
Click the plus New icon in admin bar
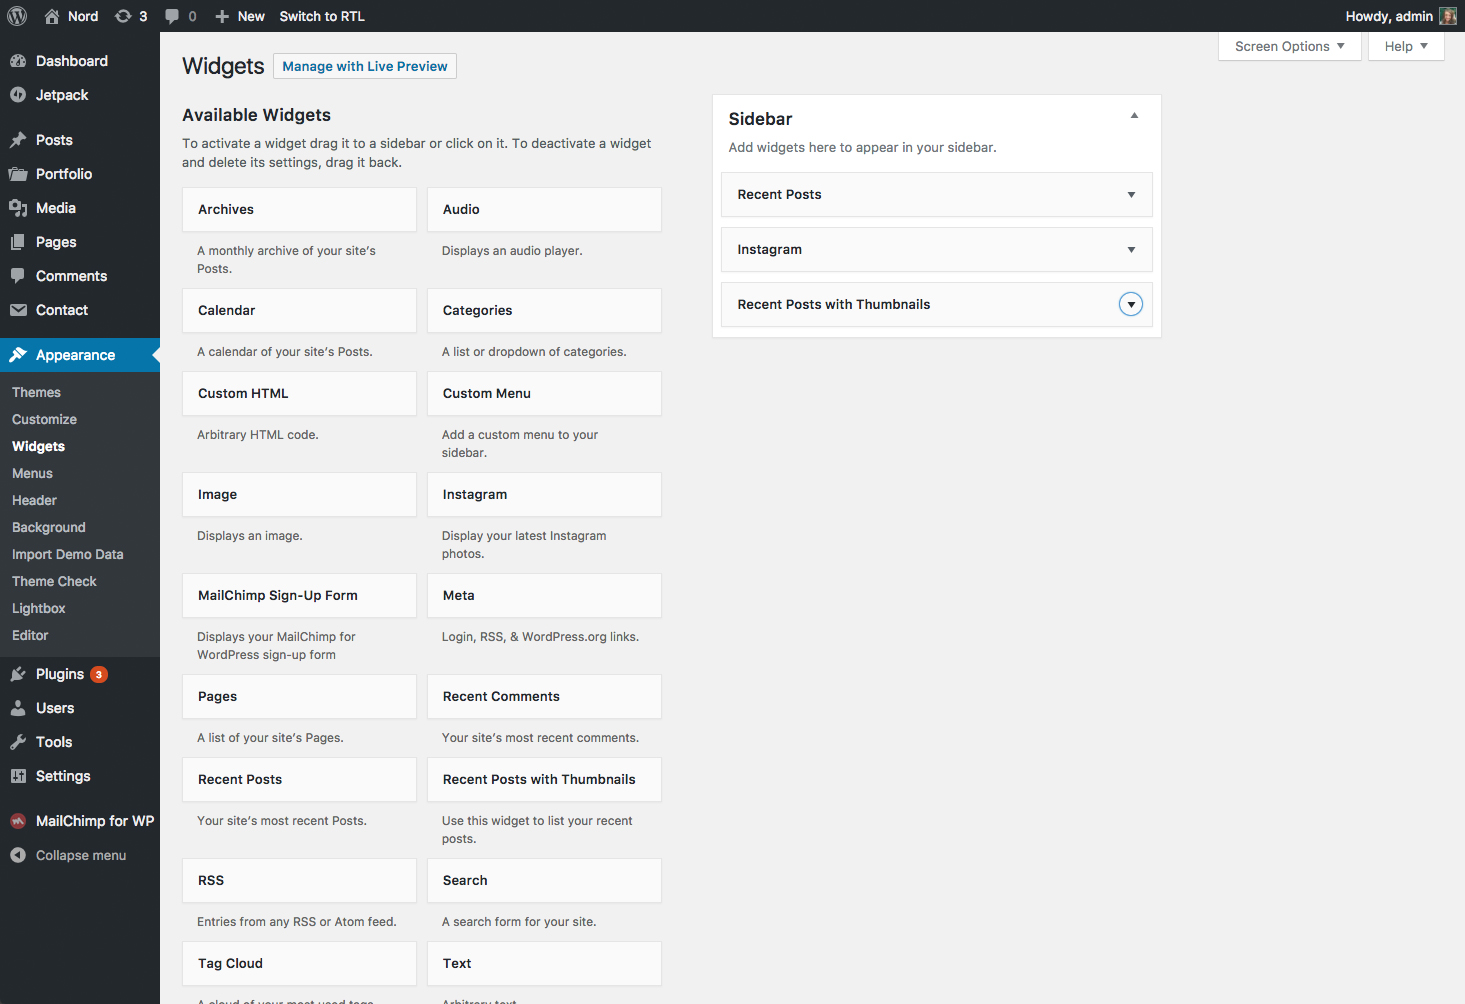tap(222, 16)
